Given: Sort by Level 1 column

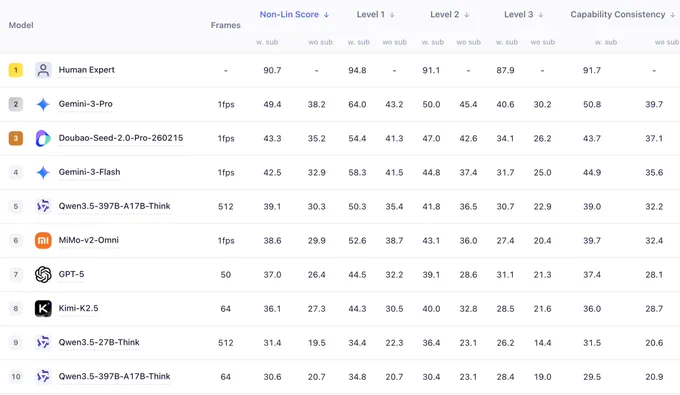Looking at the screenshot, I should [x=375, y=14].
